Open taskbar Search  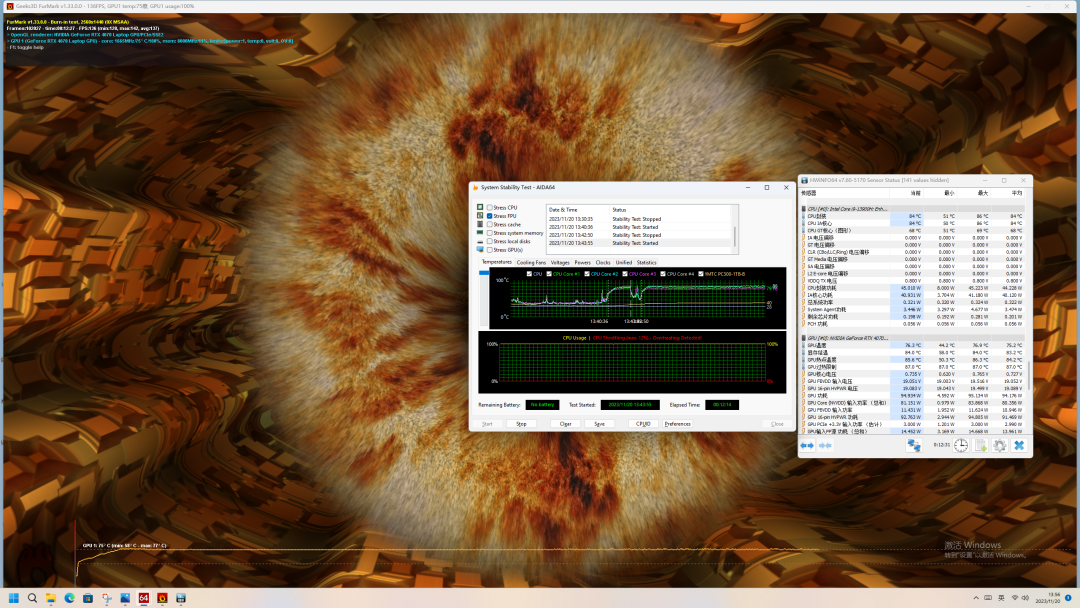32,598
